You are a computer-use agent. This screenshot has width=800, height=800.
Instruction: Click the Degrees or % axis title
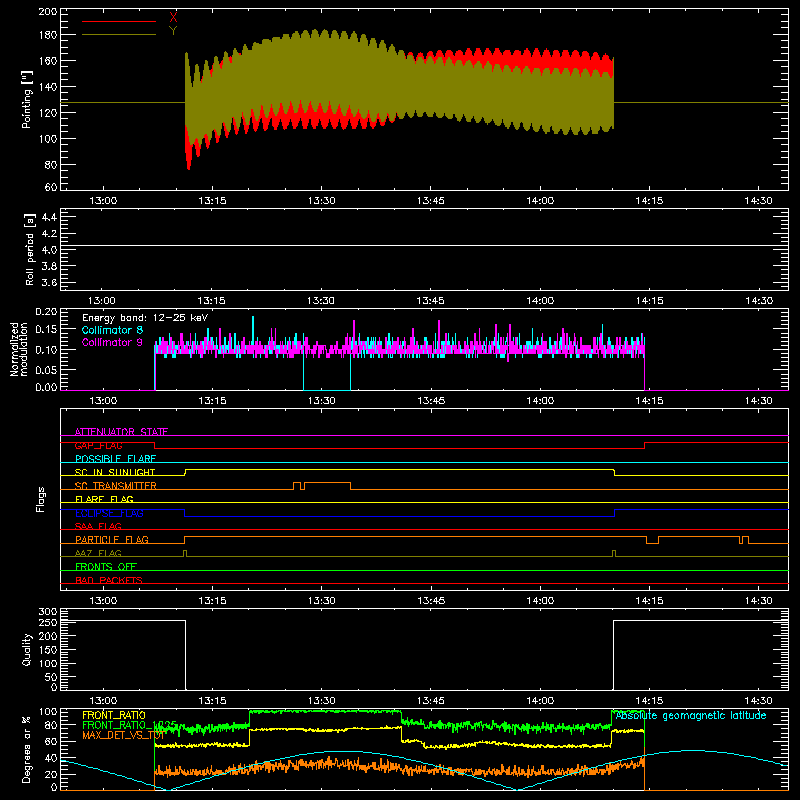[27, 749]
